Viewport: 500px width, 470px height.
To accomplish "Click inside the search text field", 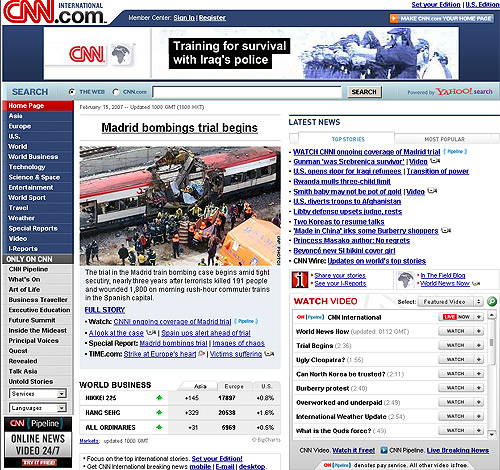I will [247, 92].
